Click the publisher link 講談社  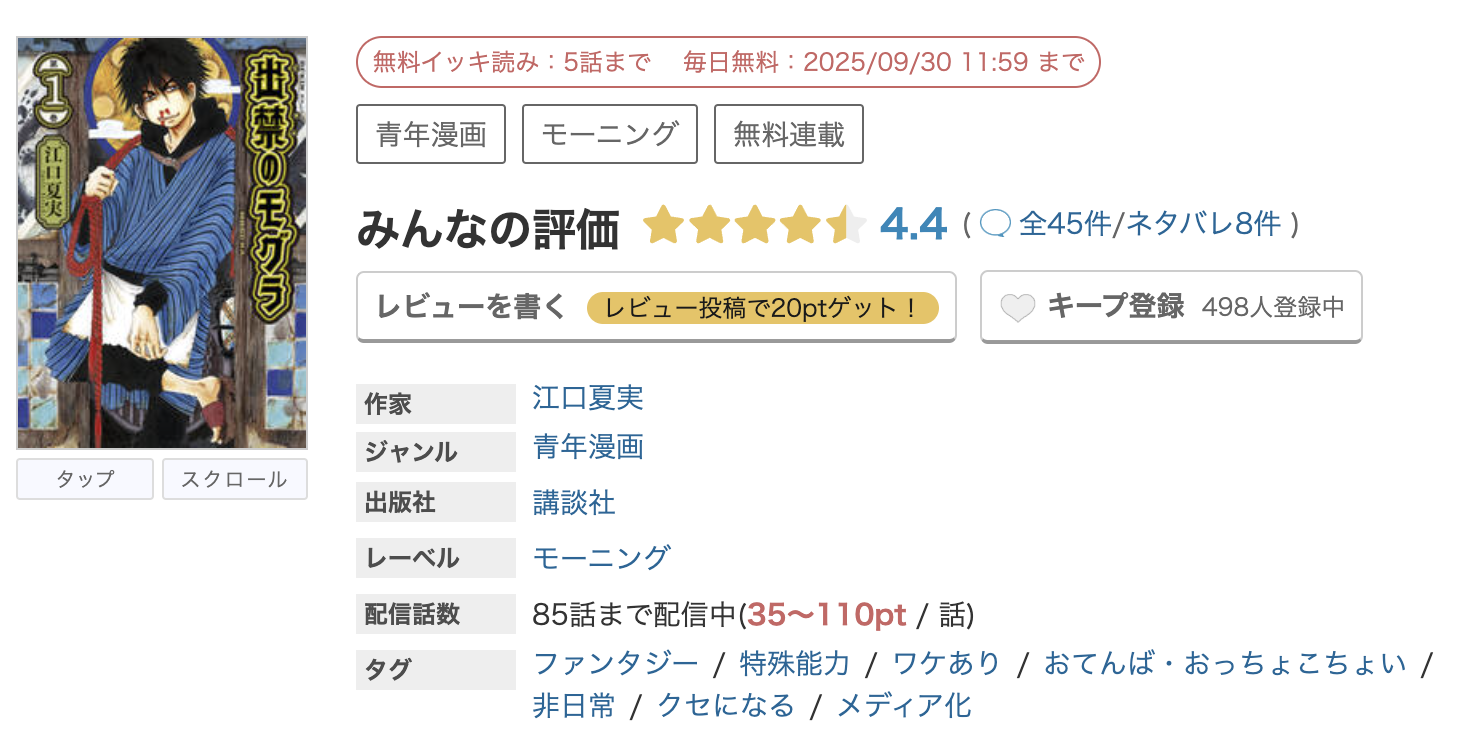(x=572, y=504)
